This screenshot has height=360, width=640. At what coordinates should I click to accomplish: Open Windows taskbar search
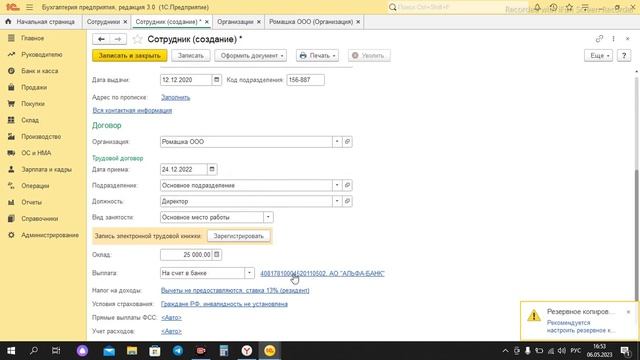[x=34, y=351]
